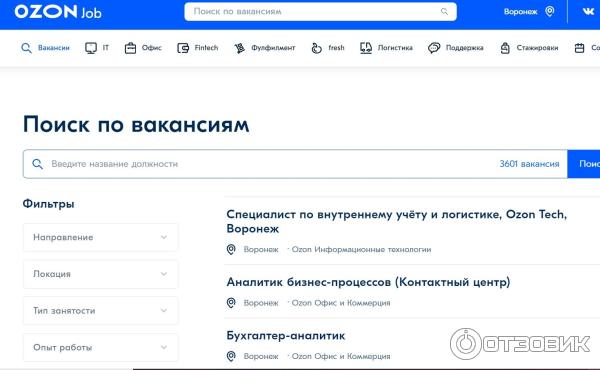Click the chevron in Тип занятости dropdown
Viewport: 600px width, 370px height.
pyautogui.click(x=164, y=311)
